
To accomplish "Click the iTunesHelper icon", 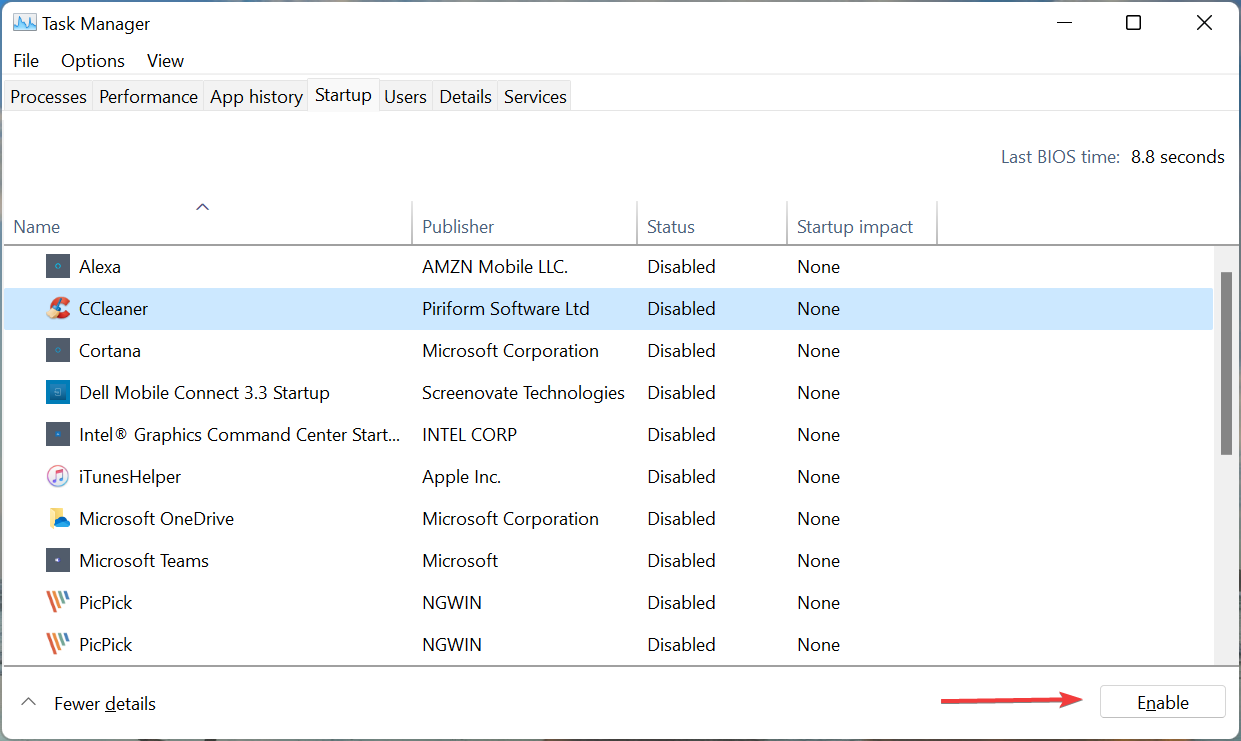I will (x=57, y=476).
